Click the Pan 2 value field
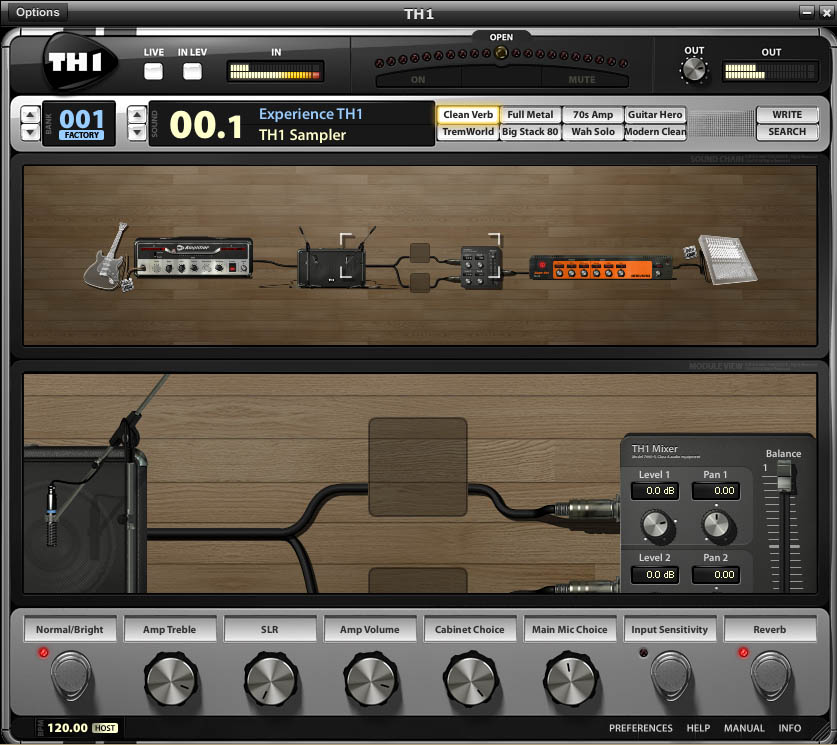This screenshot has width=837, height=745. coord(716,575)
